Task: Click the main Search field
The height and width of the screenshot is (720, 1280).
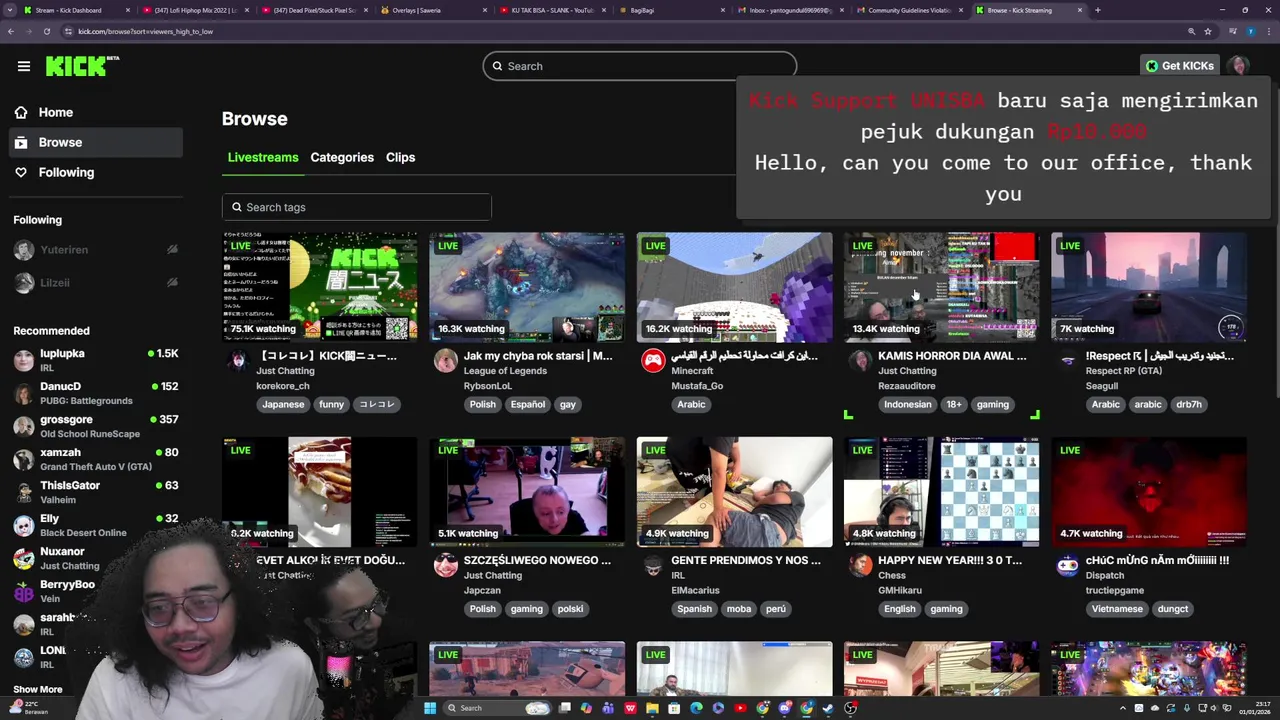Action: [640, 66]
